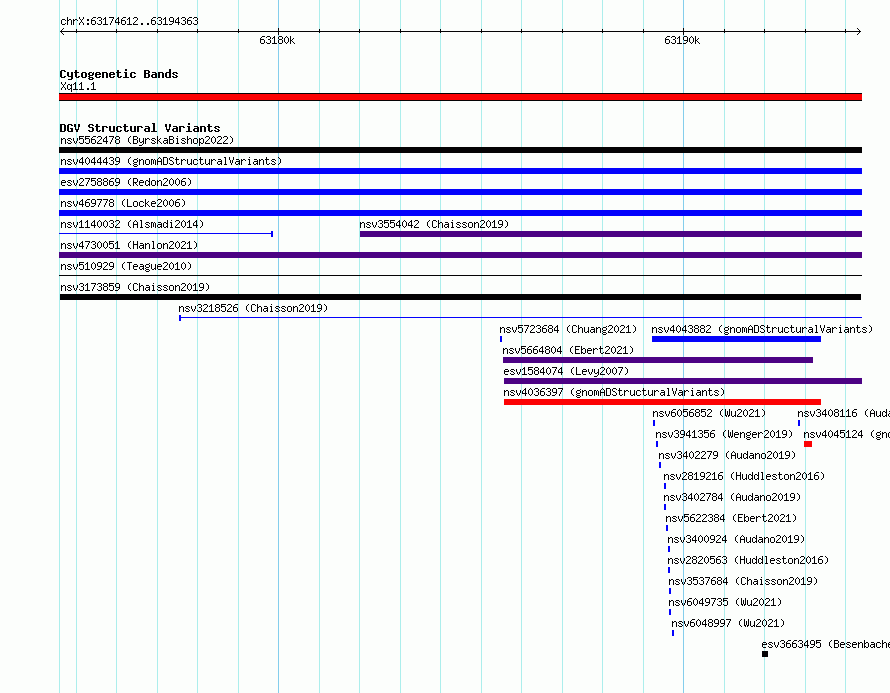
Task: Click the thin blue nsv1140032 line
Action: (x=166, y=234)
